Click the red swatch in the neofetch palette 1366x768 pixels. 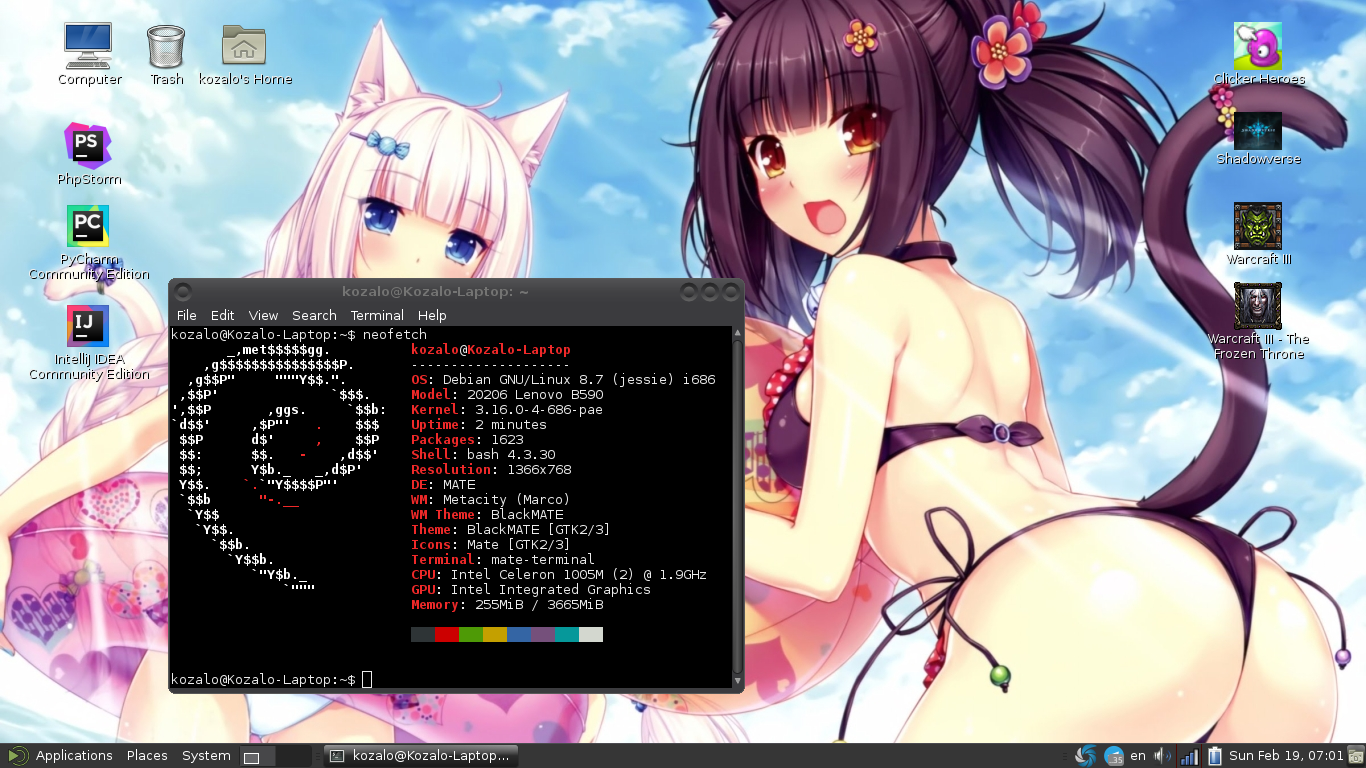pyautogui.click(x=447, y=634)
